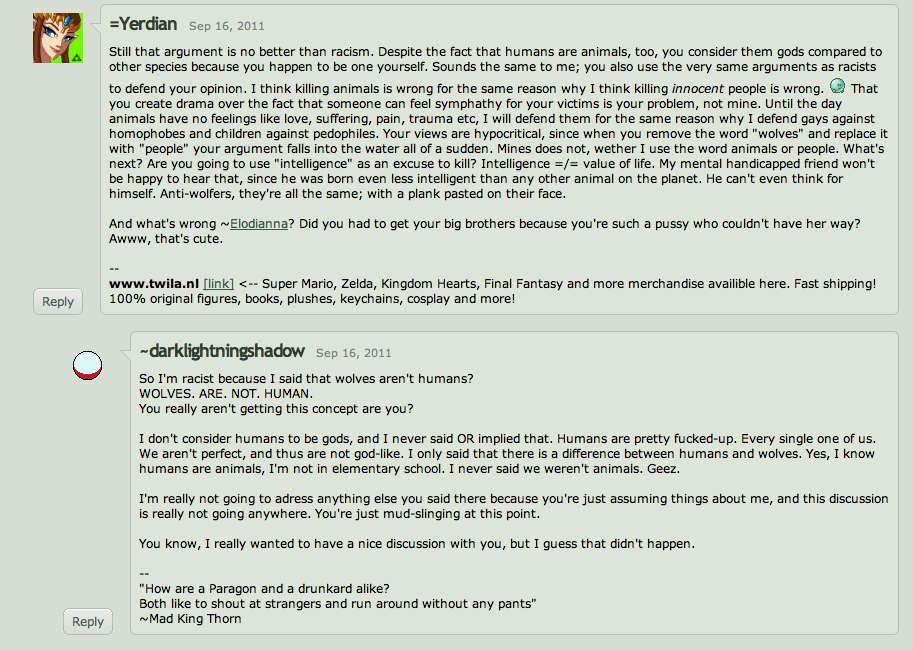Click the date on darklightningshadow's comment
Viewport: 913px width, 650px height.
[x=354, y=353]
